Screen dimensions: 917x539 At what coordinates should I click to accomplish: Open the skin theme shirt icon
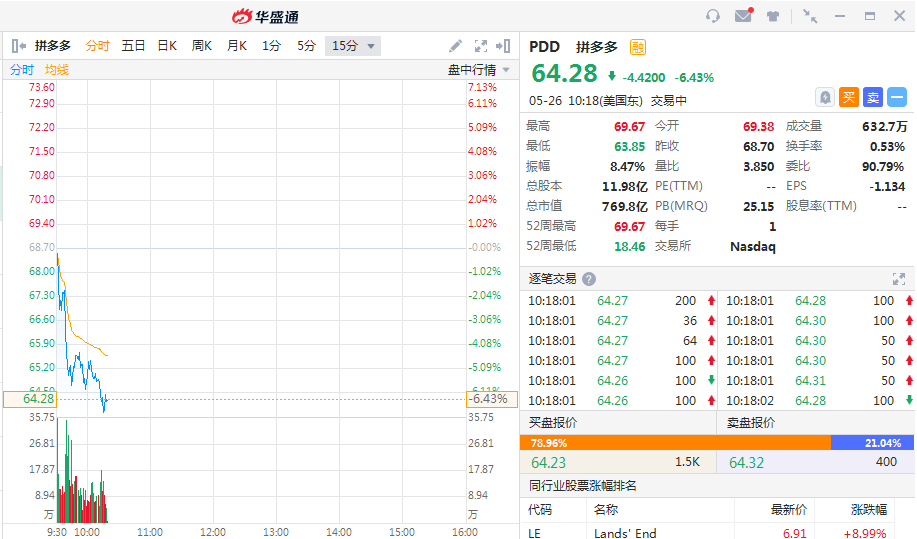773,16
